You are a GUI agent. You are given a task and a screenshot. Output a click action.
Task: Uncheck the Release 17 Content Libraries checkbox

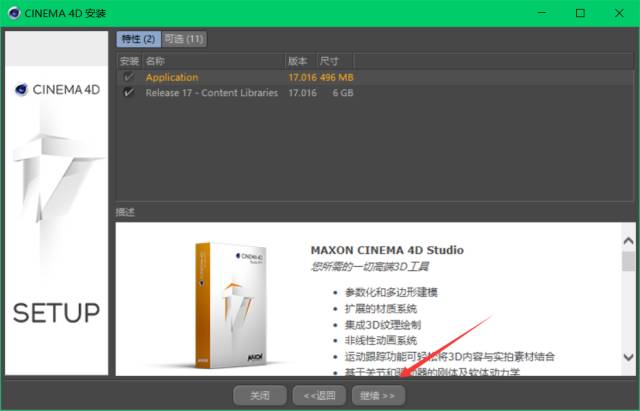pyautogui.click(x=128, y=93)
